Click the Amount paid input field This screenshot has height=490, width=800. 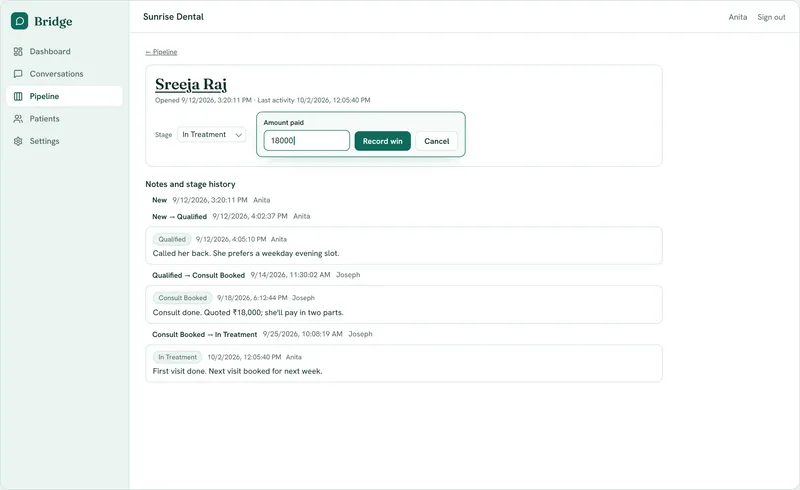tap(307, 140)
